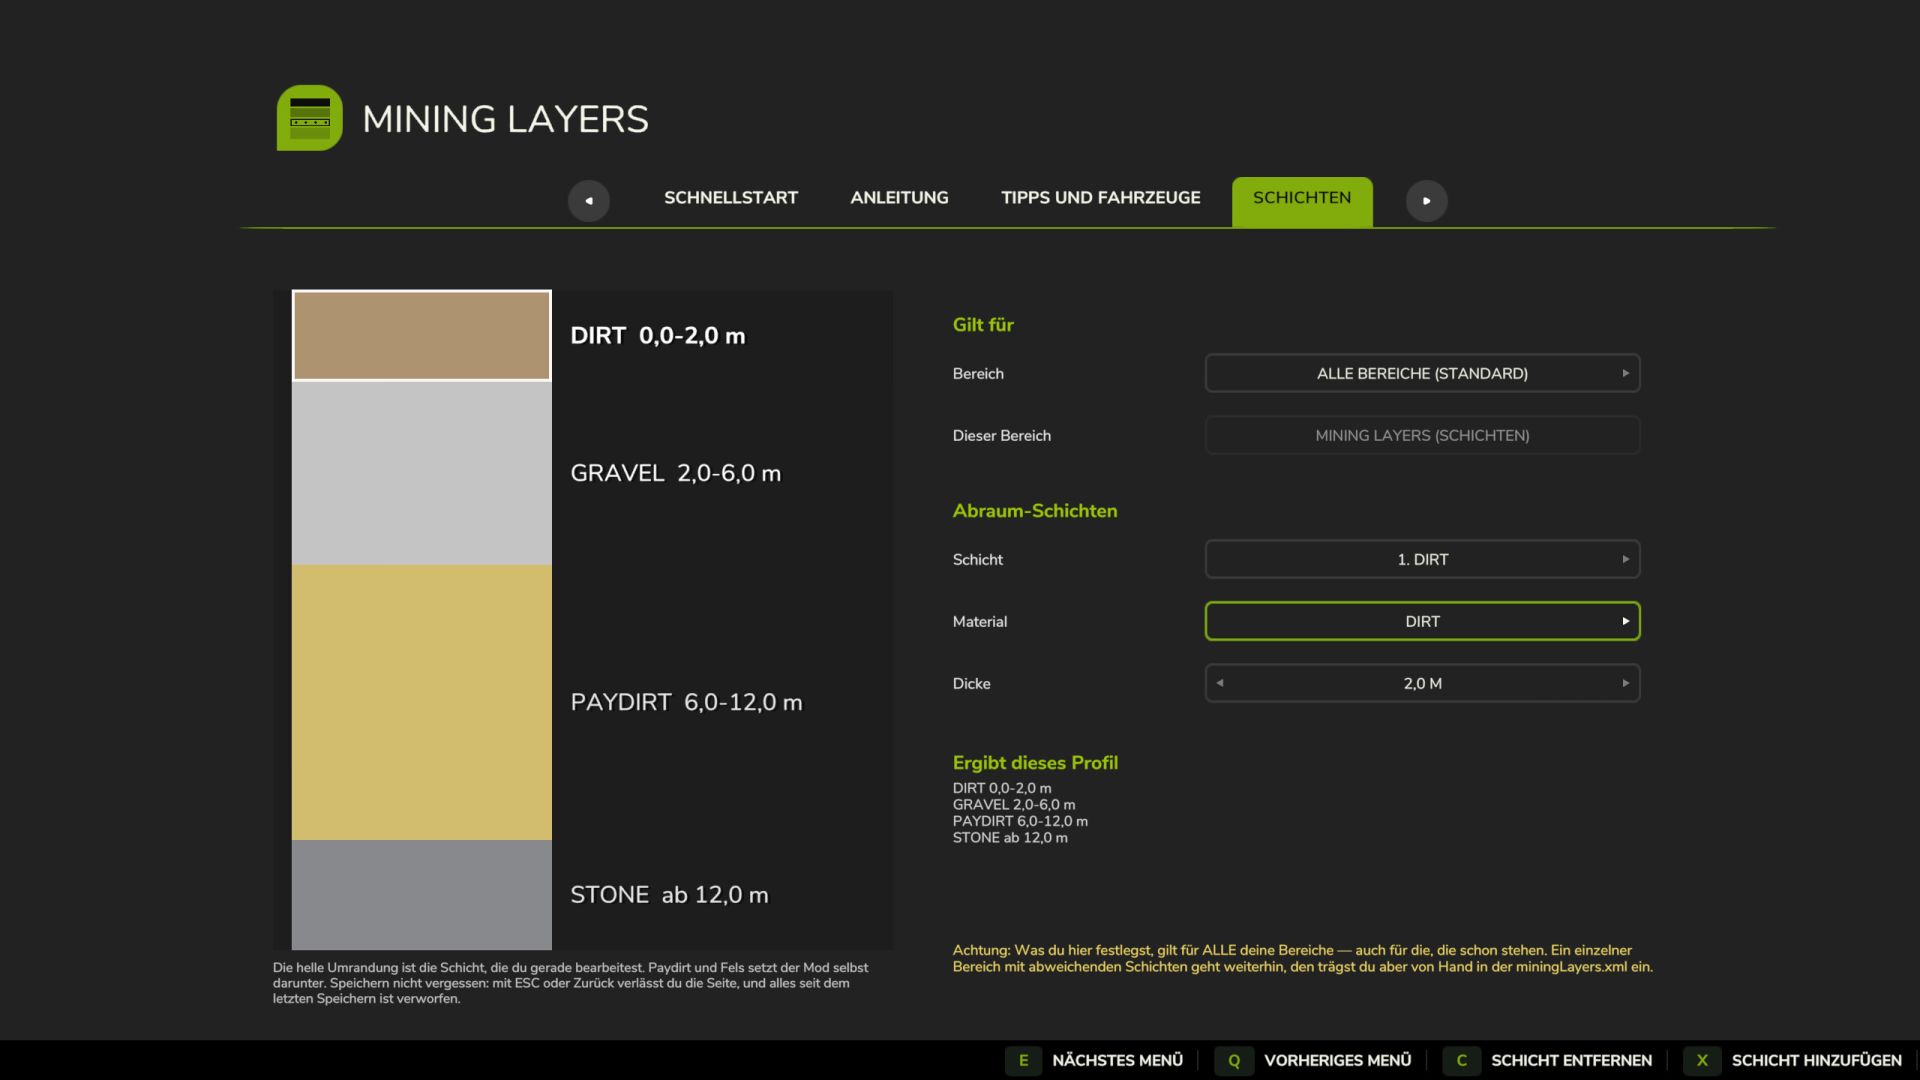Click the Q key hint icon

1234,1060
